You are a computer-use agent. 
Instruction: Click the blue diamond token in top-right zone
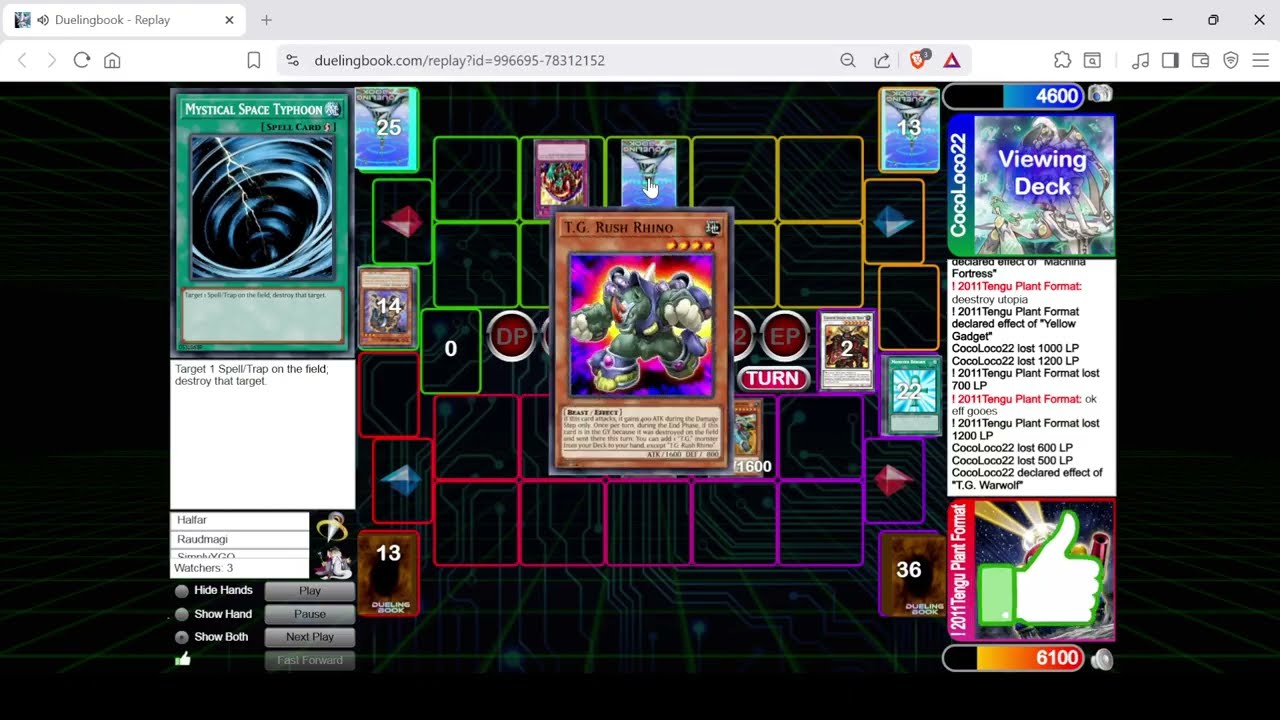pyautogui.click(x=893, y=222)
